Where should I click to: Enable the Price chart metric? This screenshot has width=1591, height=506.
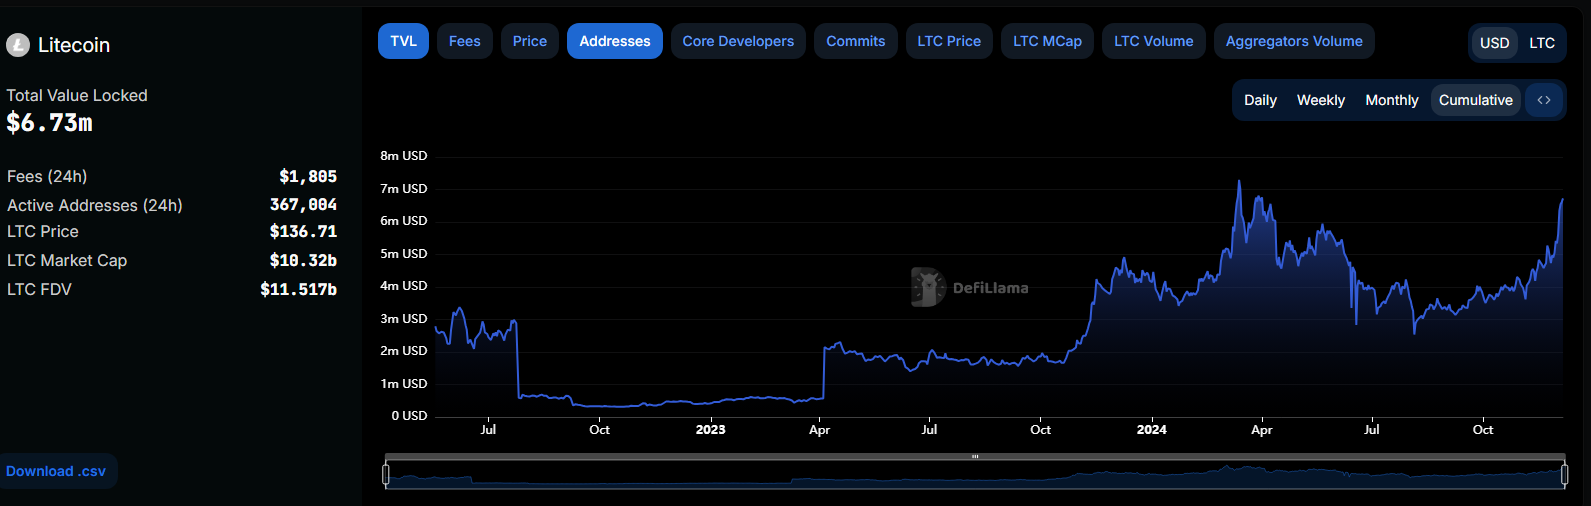(529, 41)
